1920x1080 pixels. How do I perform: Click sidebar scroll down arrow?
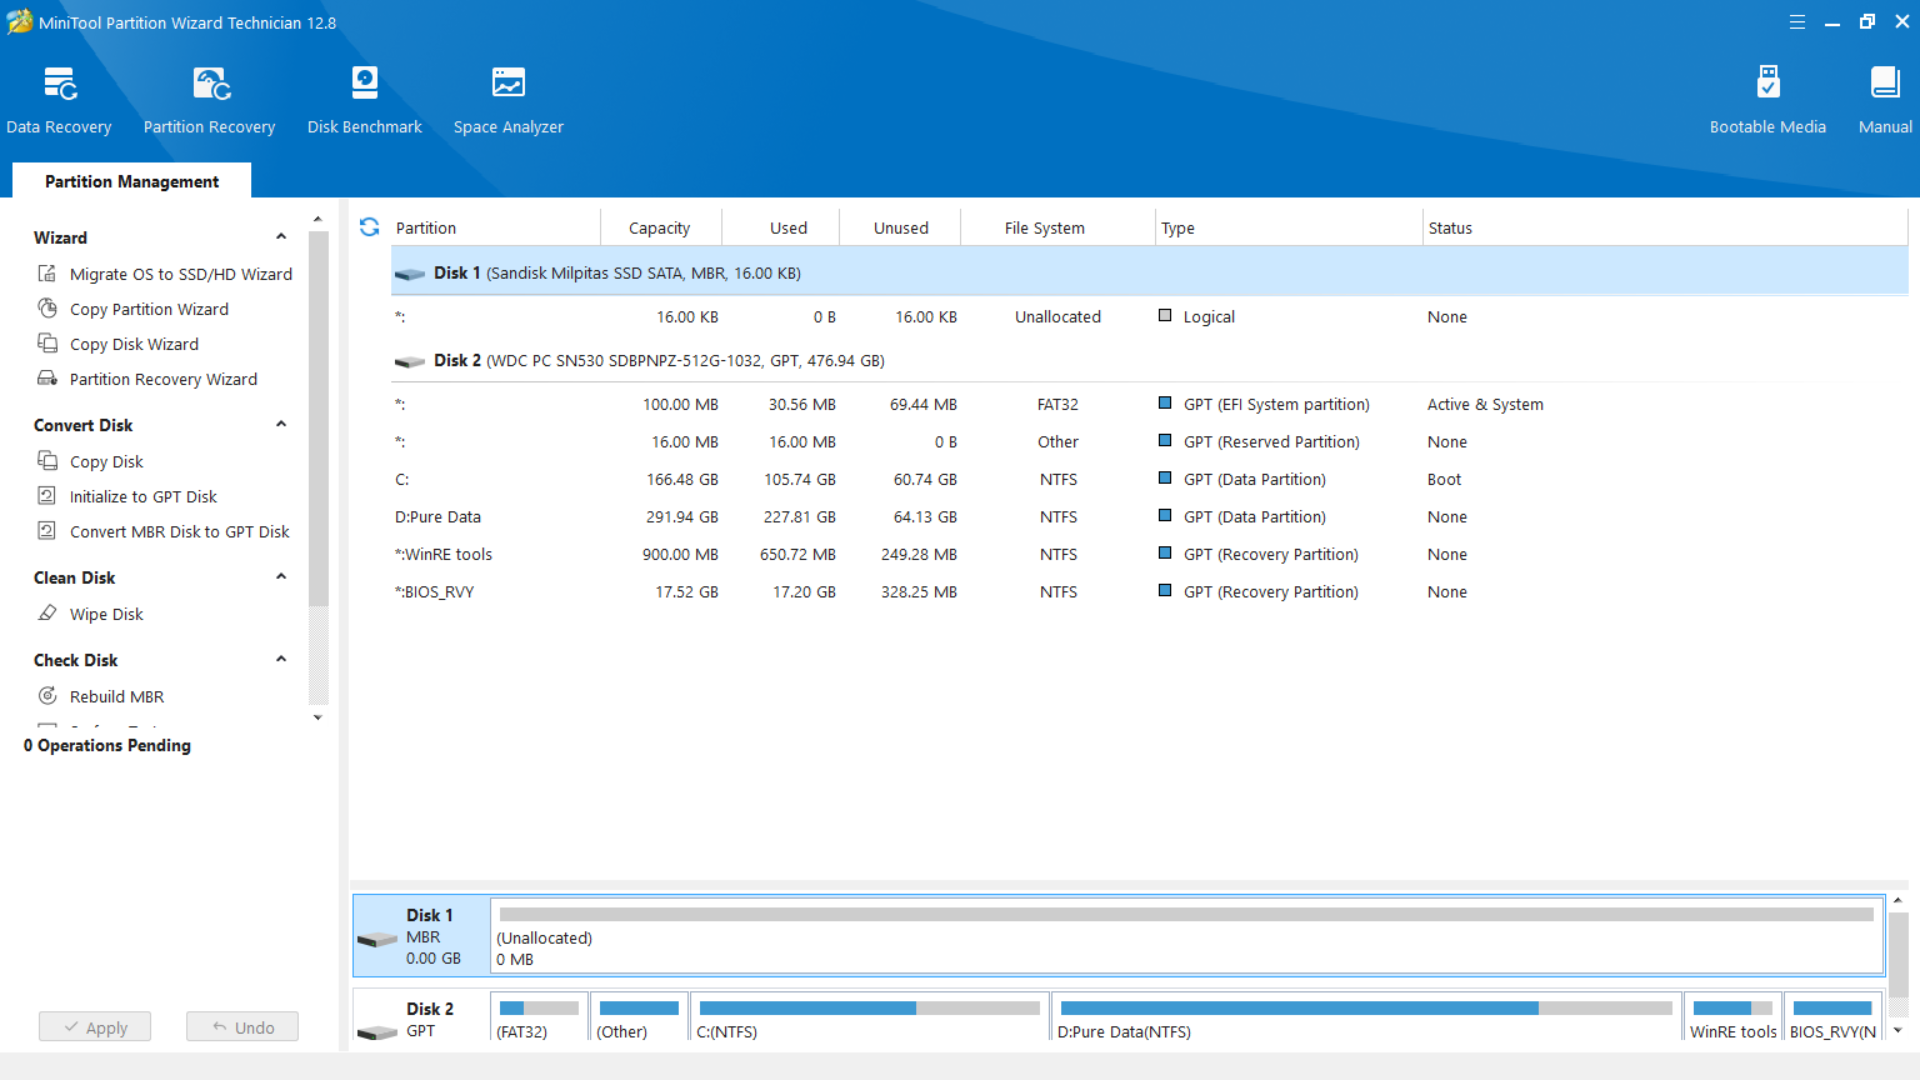click(x=318, y=717)
